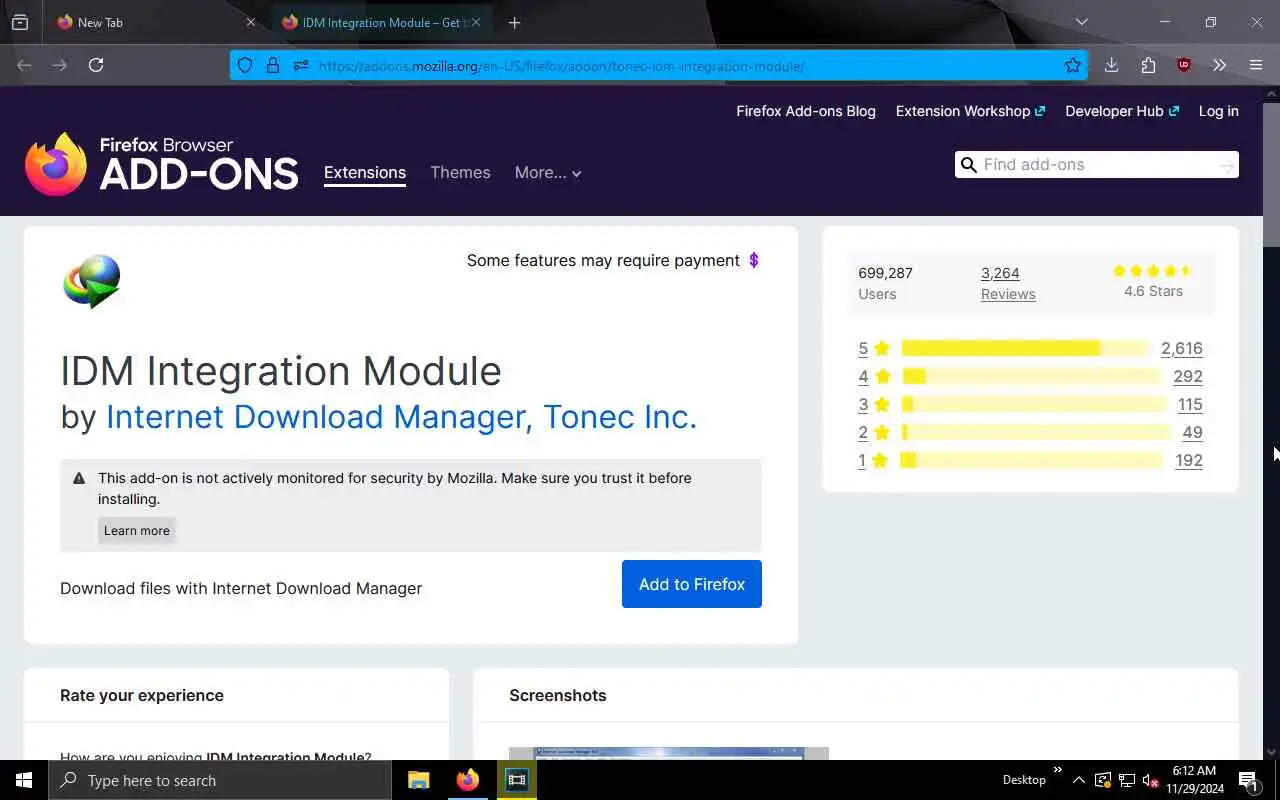
Task: Open the 2,616 five-star review count
Action: tap(1182, 348)
